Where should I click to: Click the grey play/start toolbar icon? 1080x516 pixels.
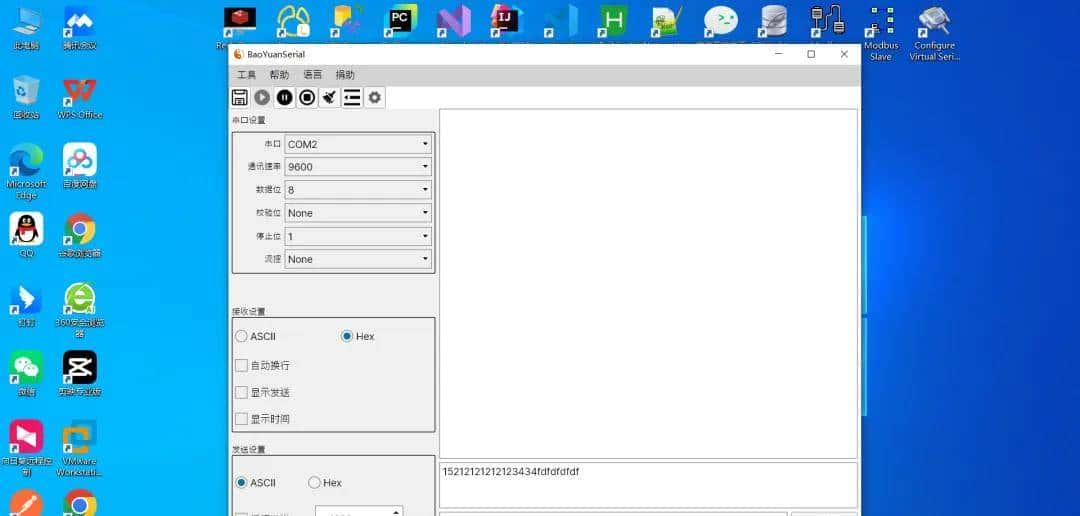262,98
